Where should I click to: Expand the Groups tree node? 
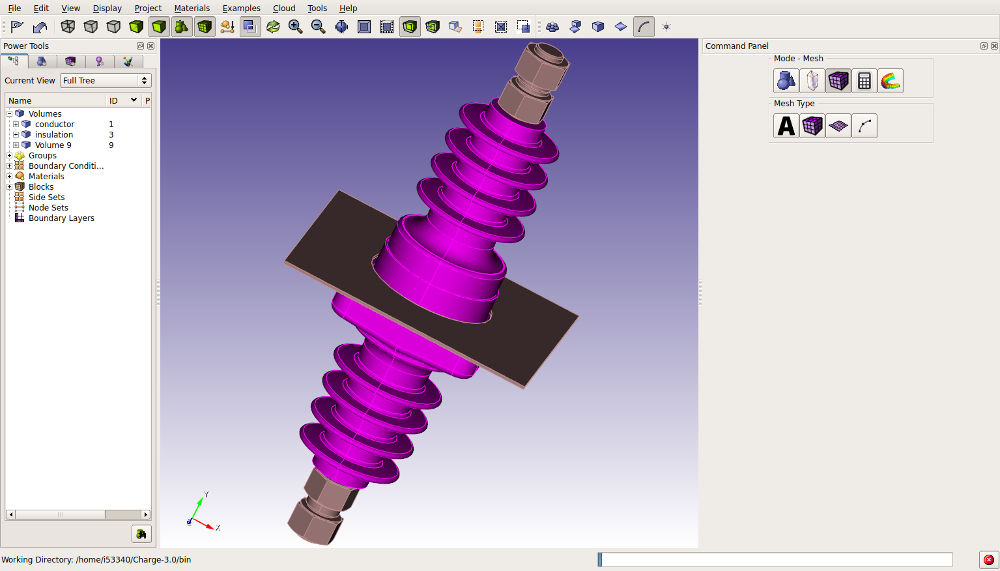click(9, 156)
